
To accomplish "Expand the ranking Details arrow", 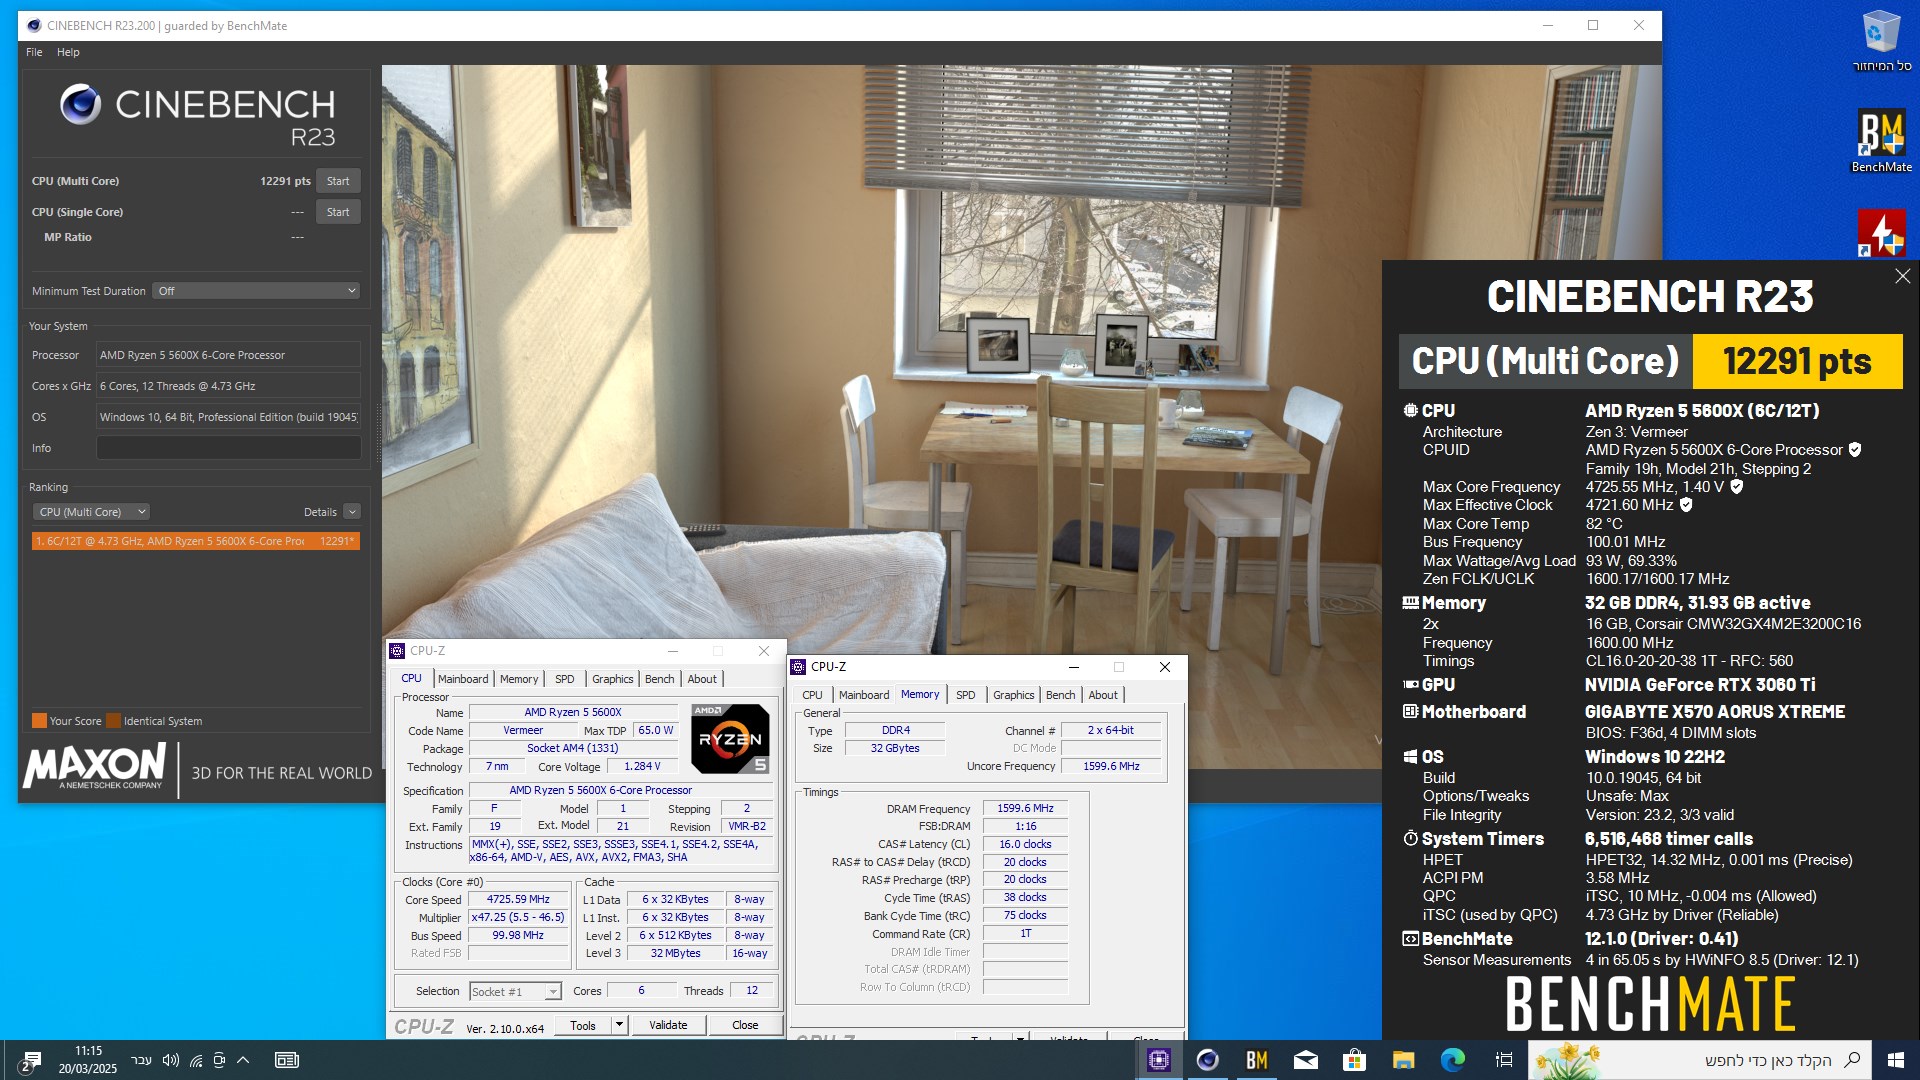I will tap(352, 512).
